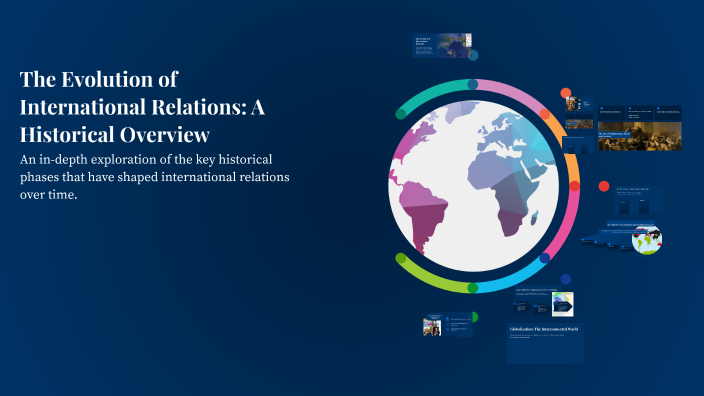This screenshot has height=396, width=704.
Task: Select the middle card above the large painting
Action: 640,113
